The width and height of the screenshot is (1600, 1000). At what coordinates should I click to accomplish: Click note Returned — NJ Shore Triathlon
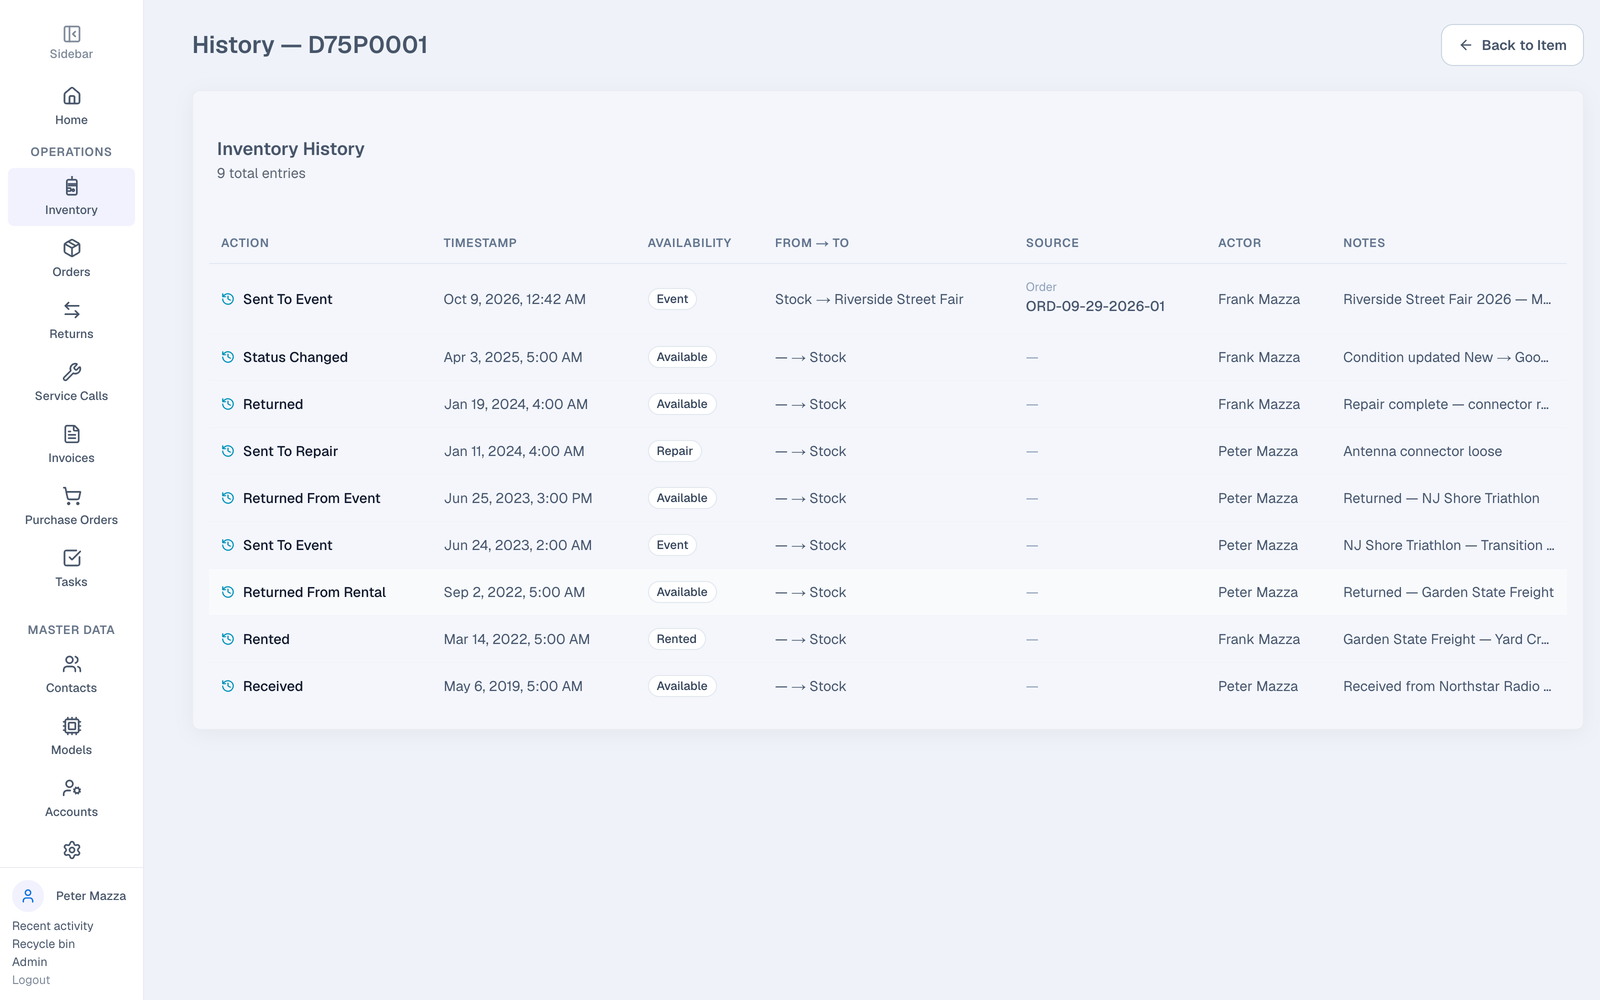coord(1441,498)
